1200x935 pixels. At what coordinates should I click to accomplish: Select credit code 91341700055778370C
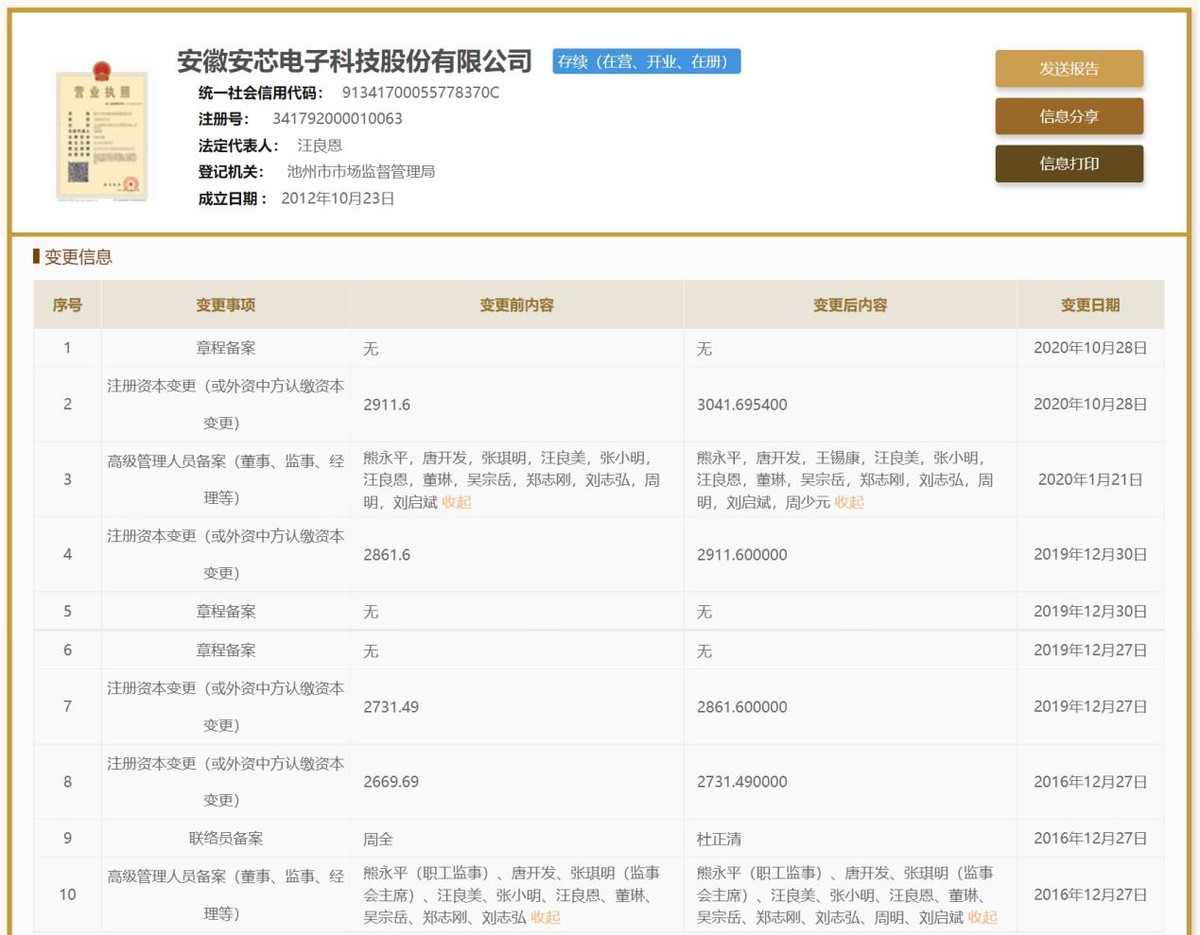(x=420, y=93)
